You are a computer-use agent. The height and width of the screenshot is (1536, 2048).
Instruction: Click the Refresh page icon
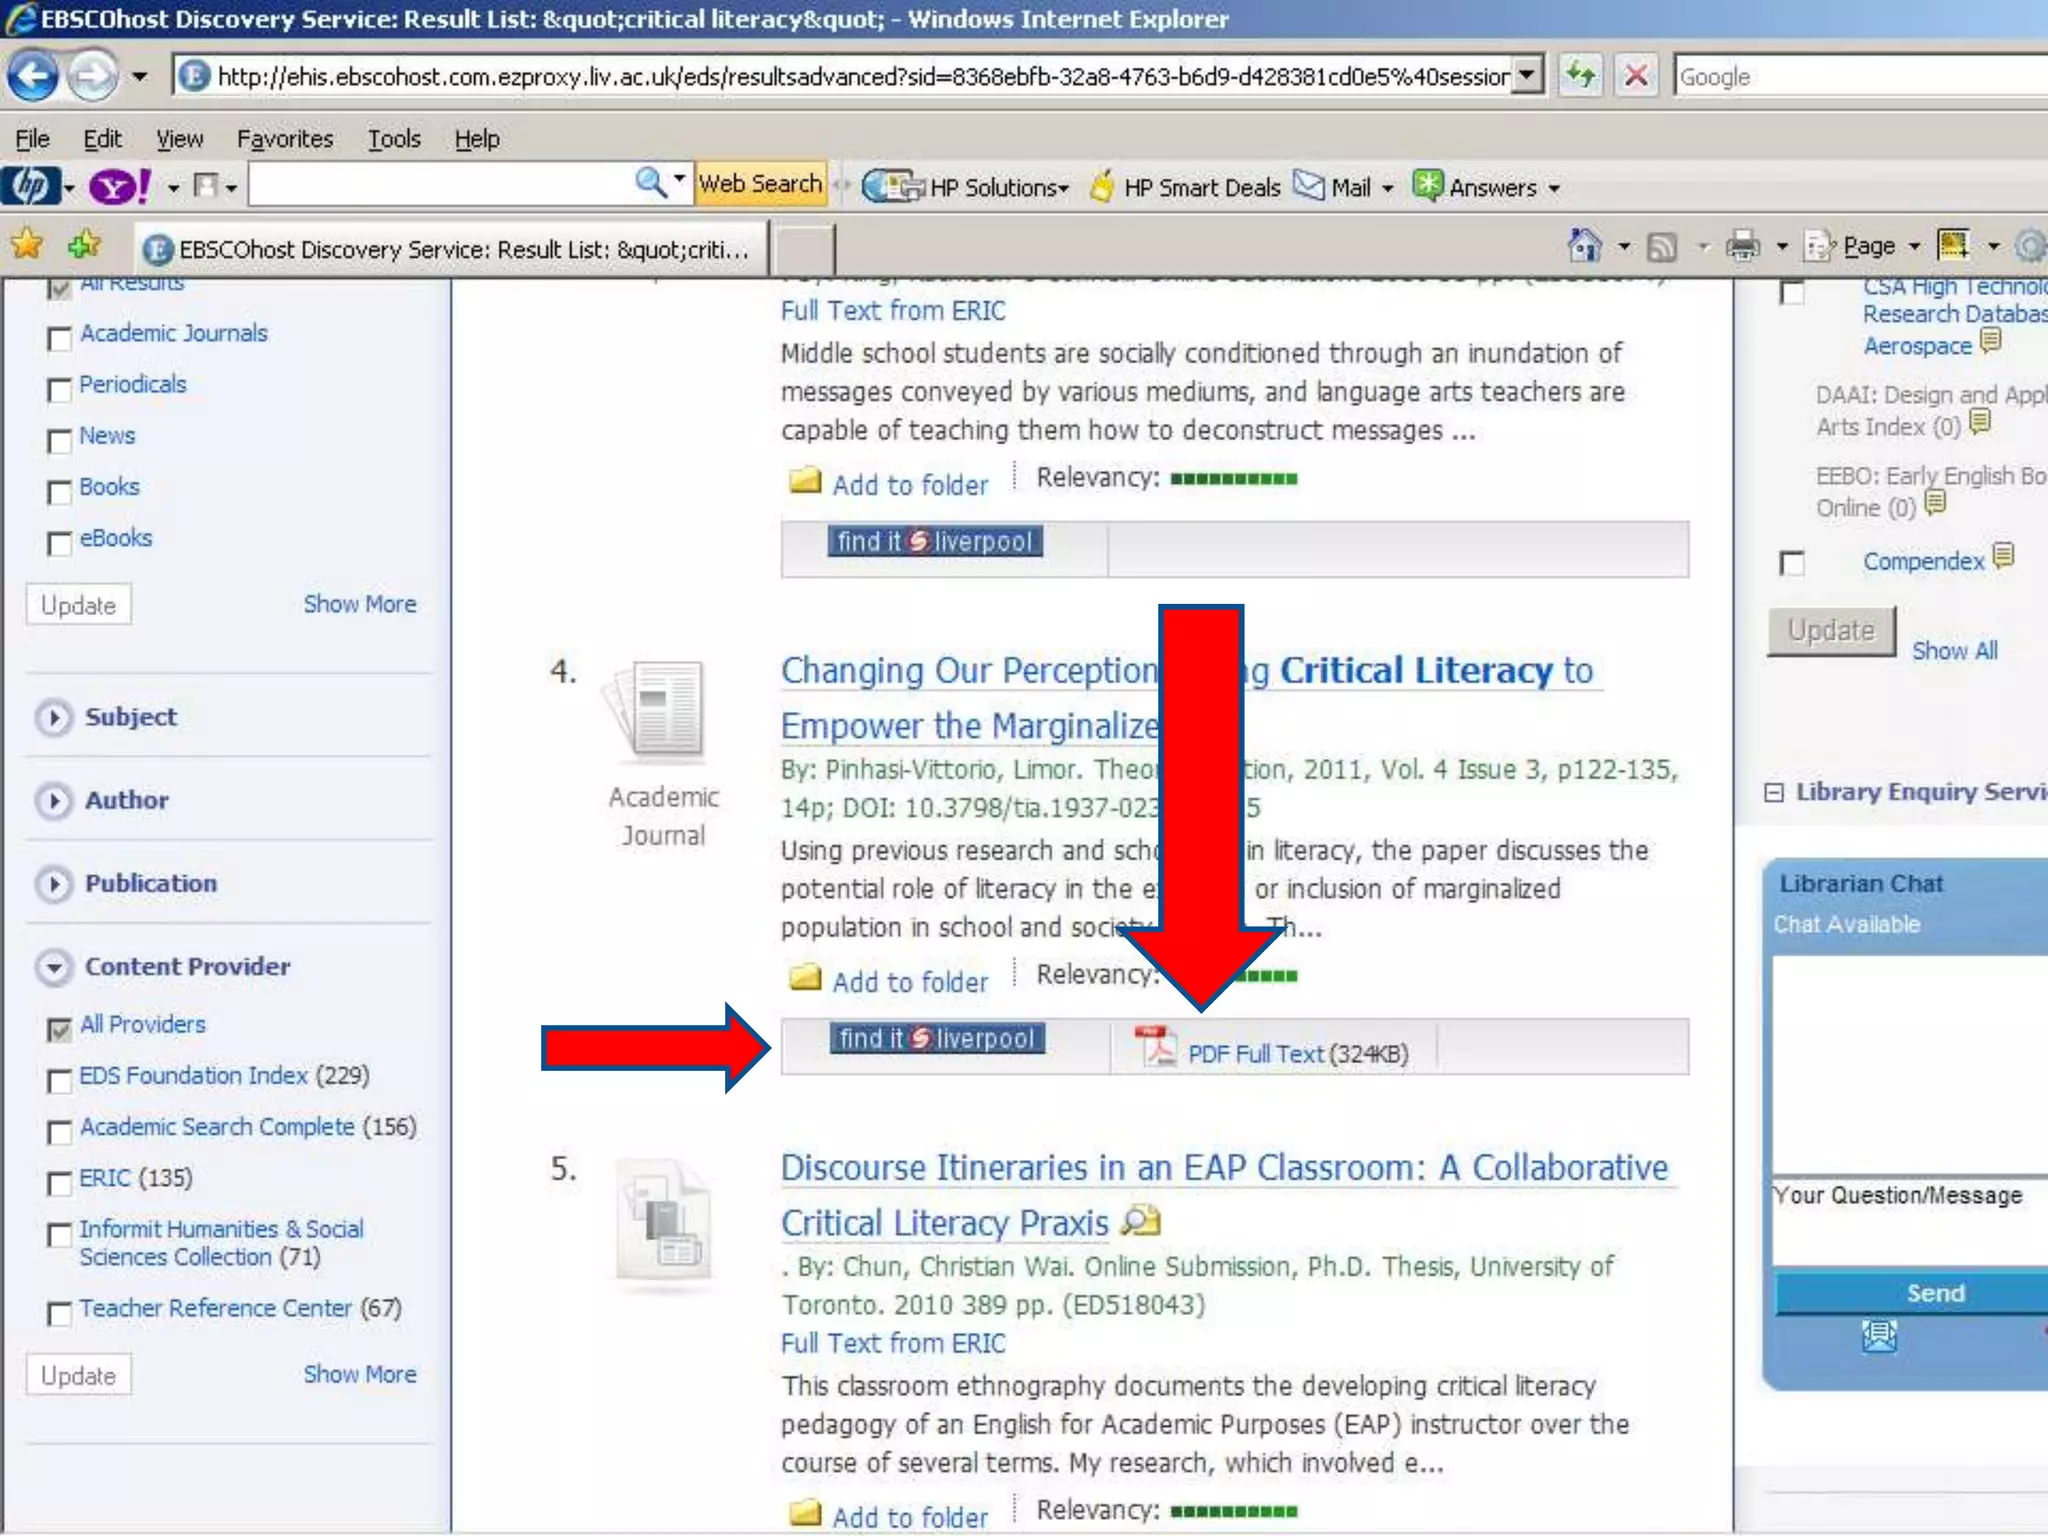[1580, 76]
